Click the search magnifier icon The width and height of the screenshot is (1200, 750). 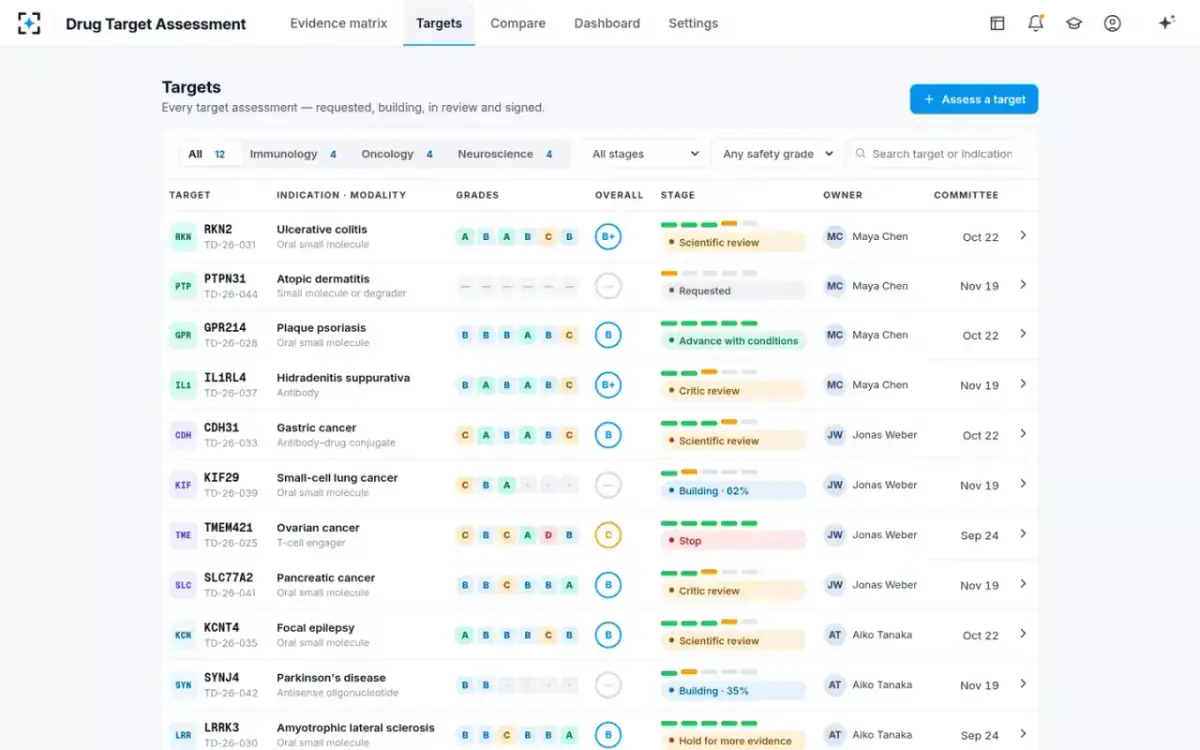point(860,154)
